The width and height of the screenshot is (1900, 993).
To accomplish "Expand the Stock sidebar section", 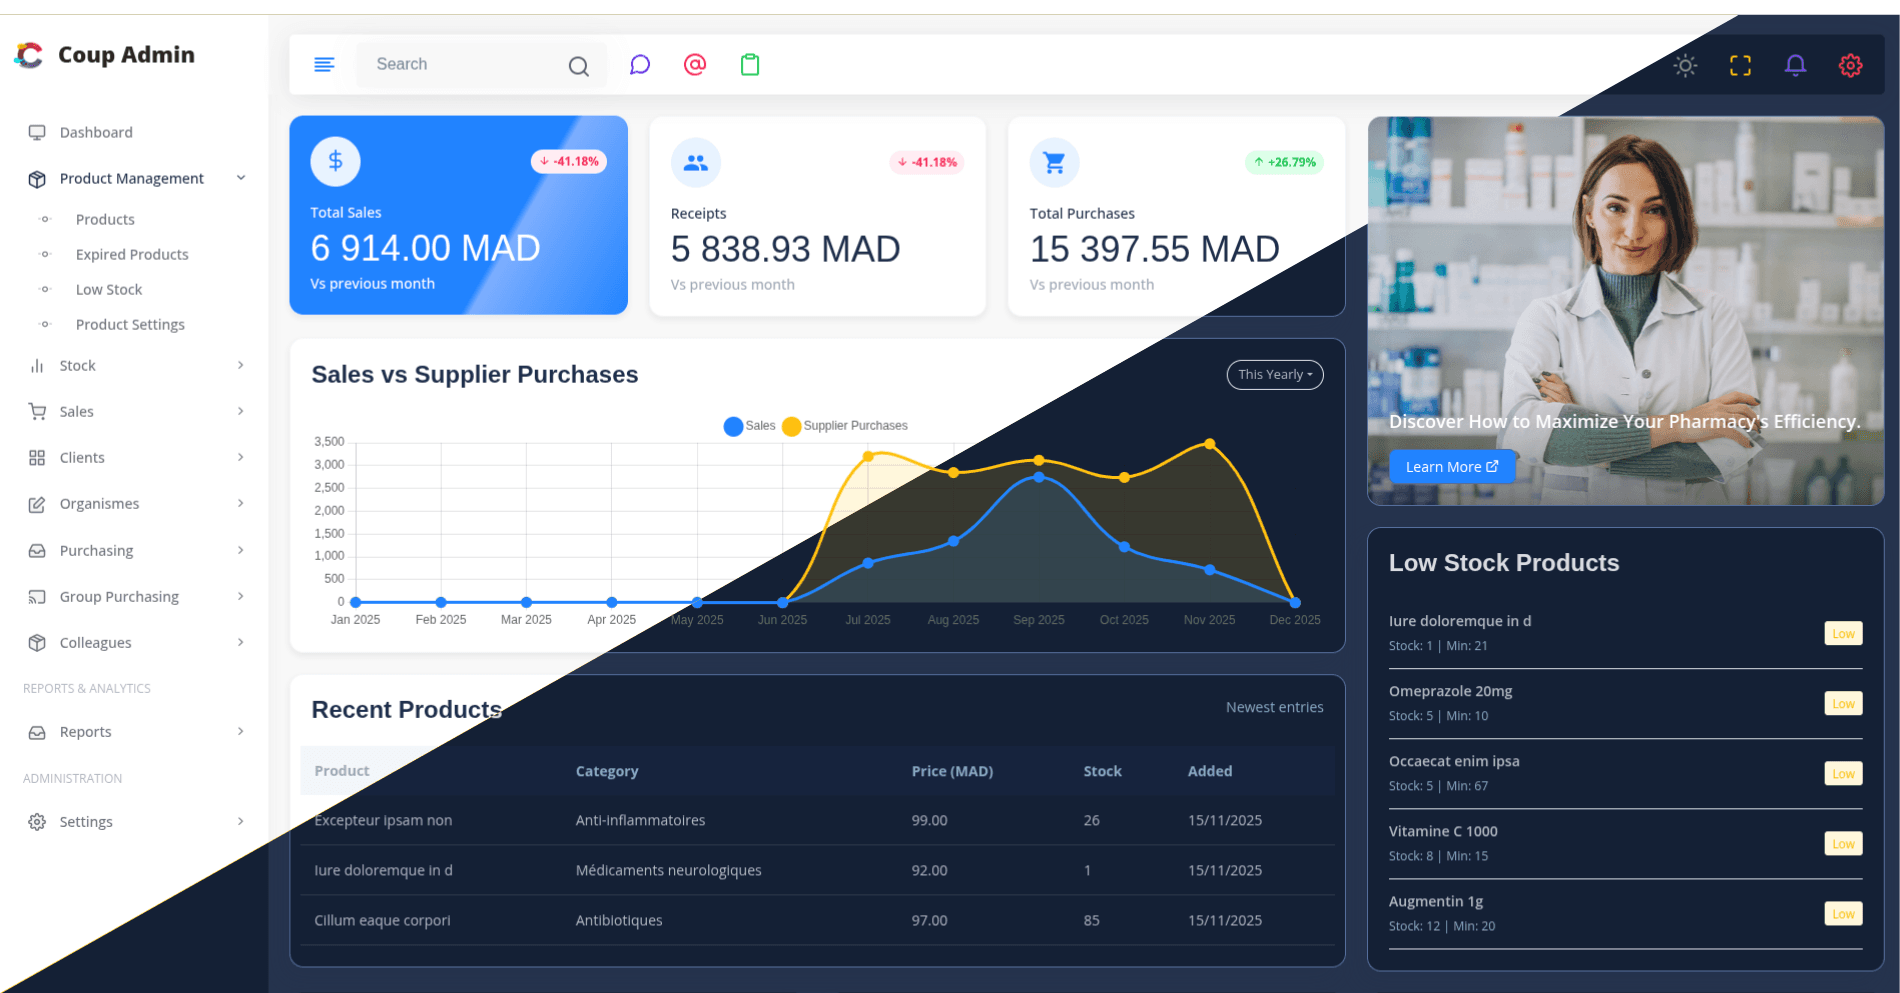I will (x=78, y=365).
